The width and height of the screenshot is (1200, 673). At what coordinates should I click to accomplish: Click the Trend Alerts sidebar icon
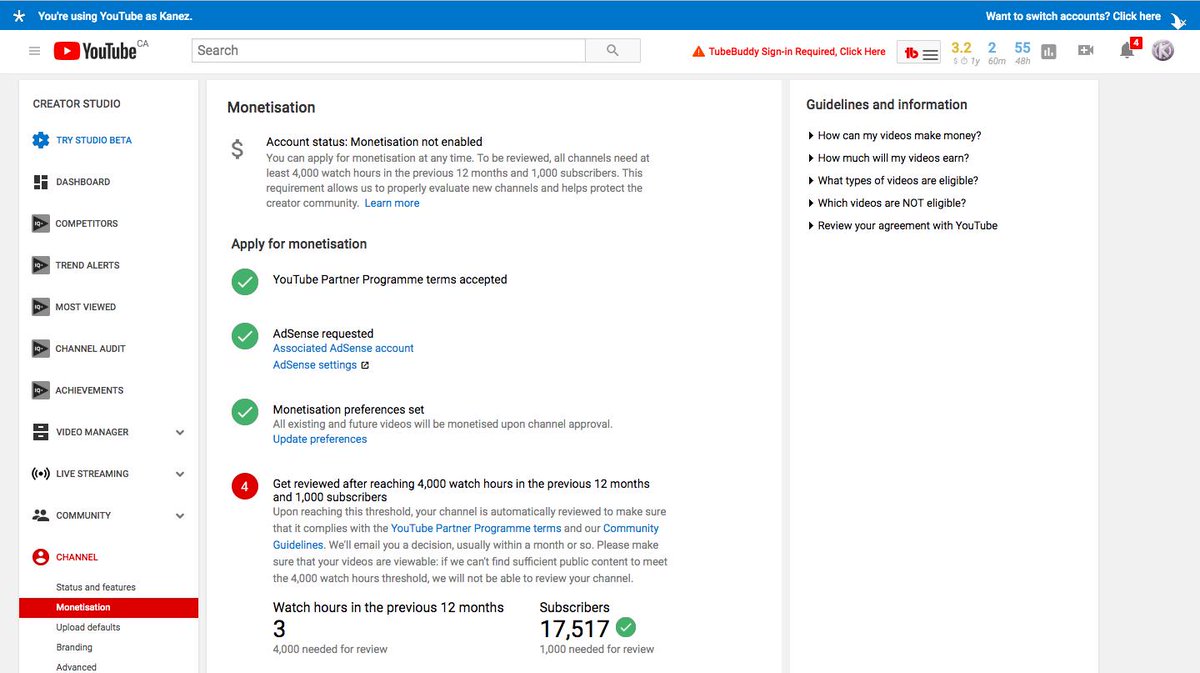pos(41,265)
